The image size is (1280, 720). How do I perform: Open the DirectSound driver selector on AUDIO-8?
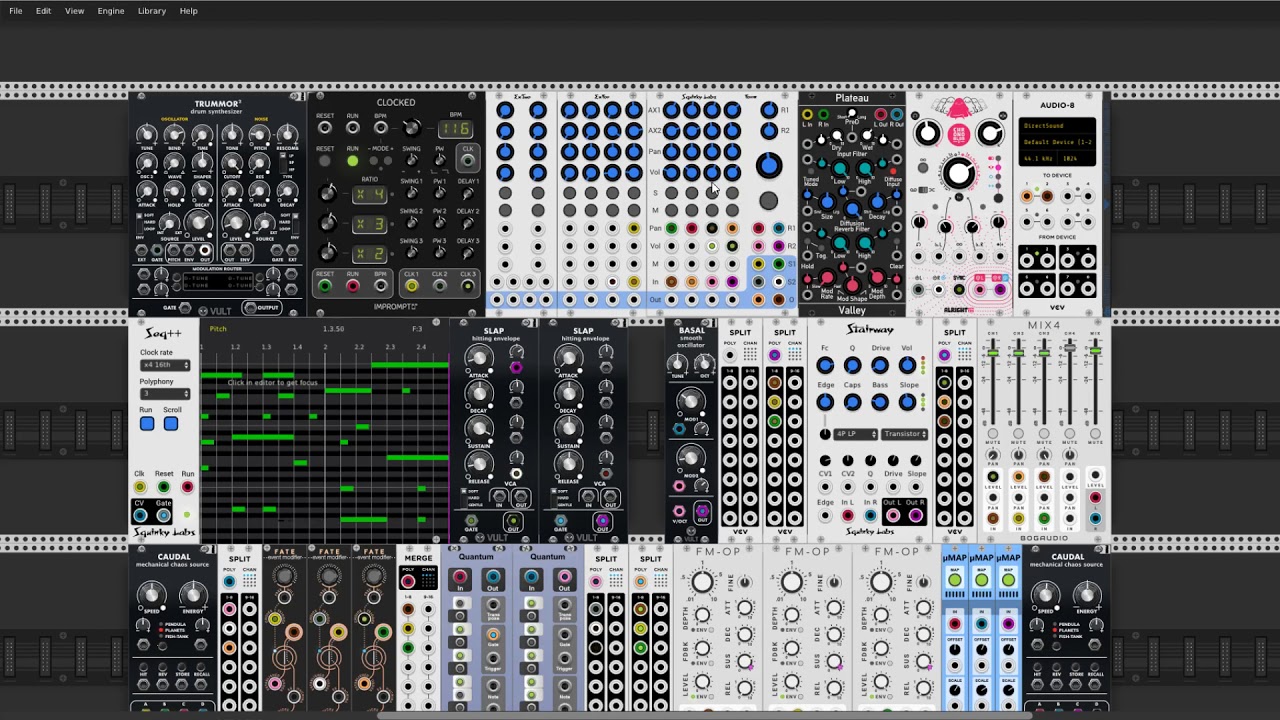click(1057, 126)
